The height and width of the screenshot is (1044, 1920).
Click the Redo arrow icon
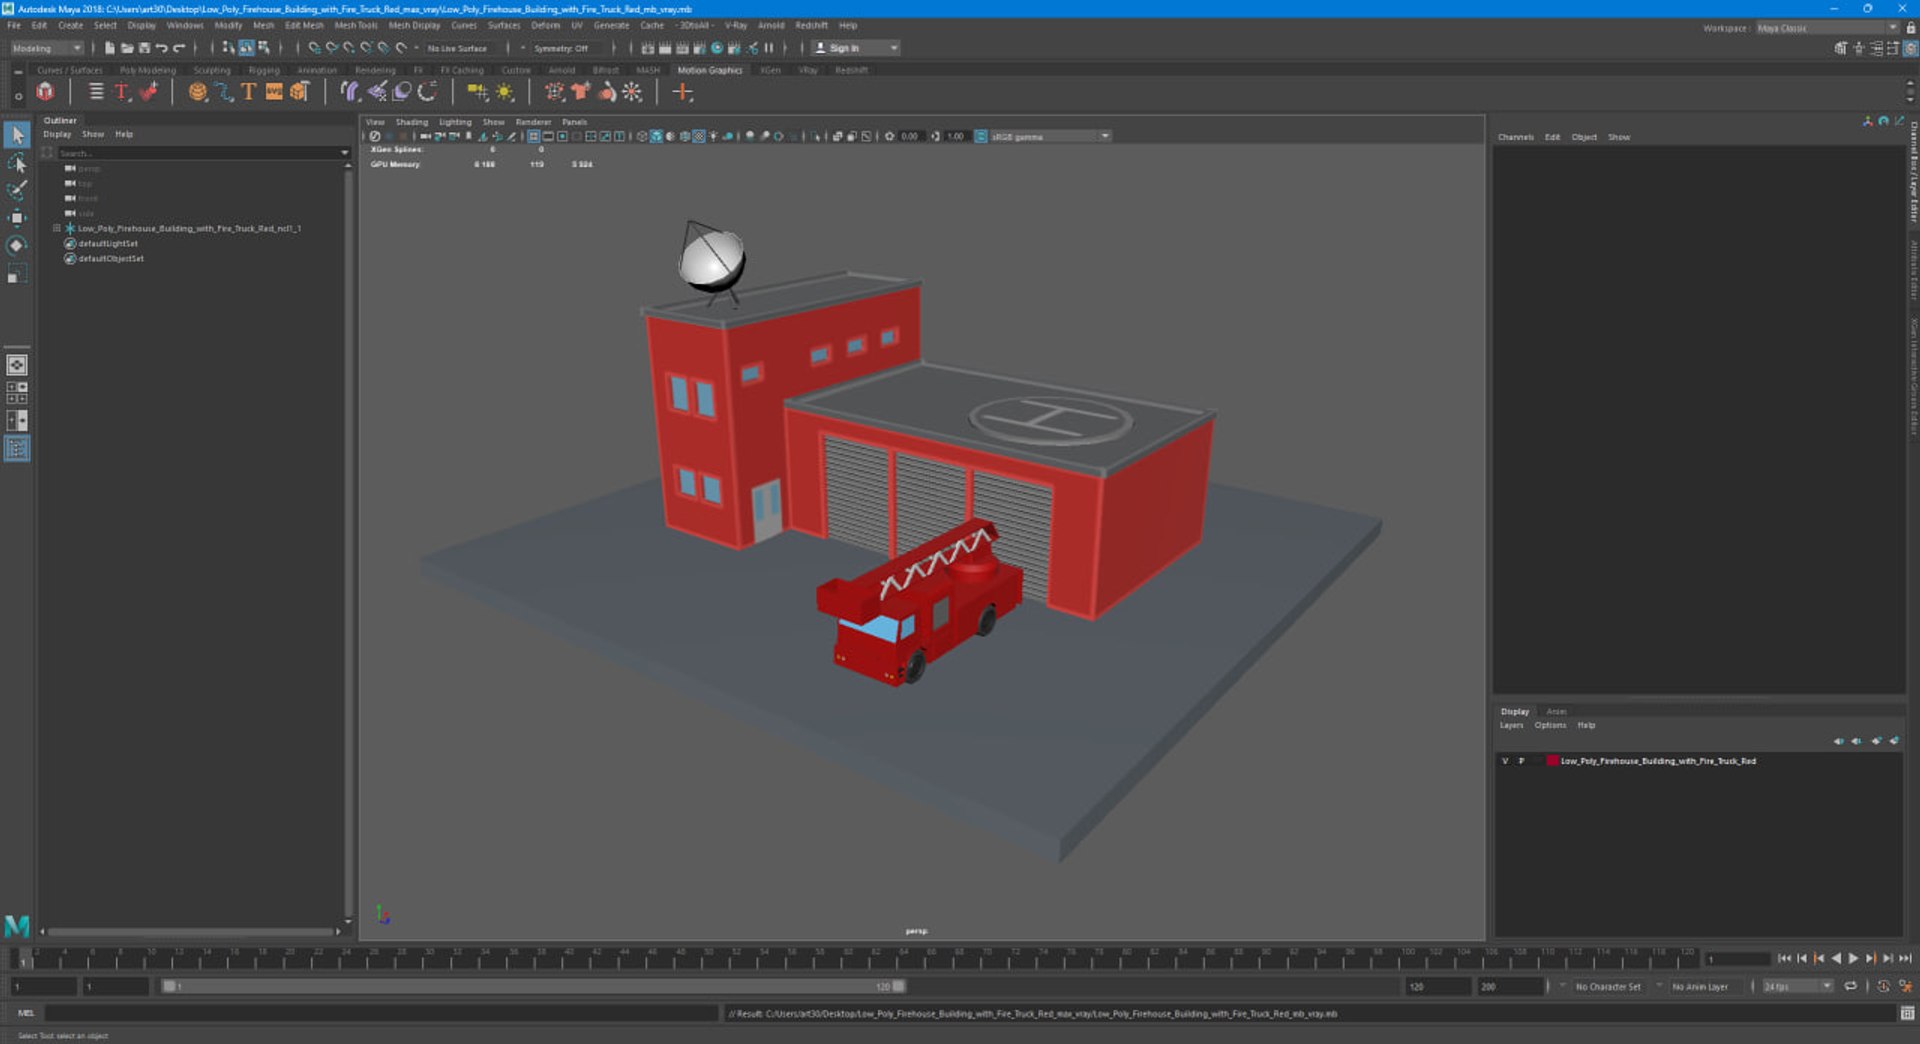point(179,48)
